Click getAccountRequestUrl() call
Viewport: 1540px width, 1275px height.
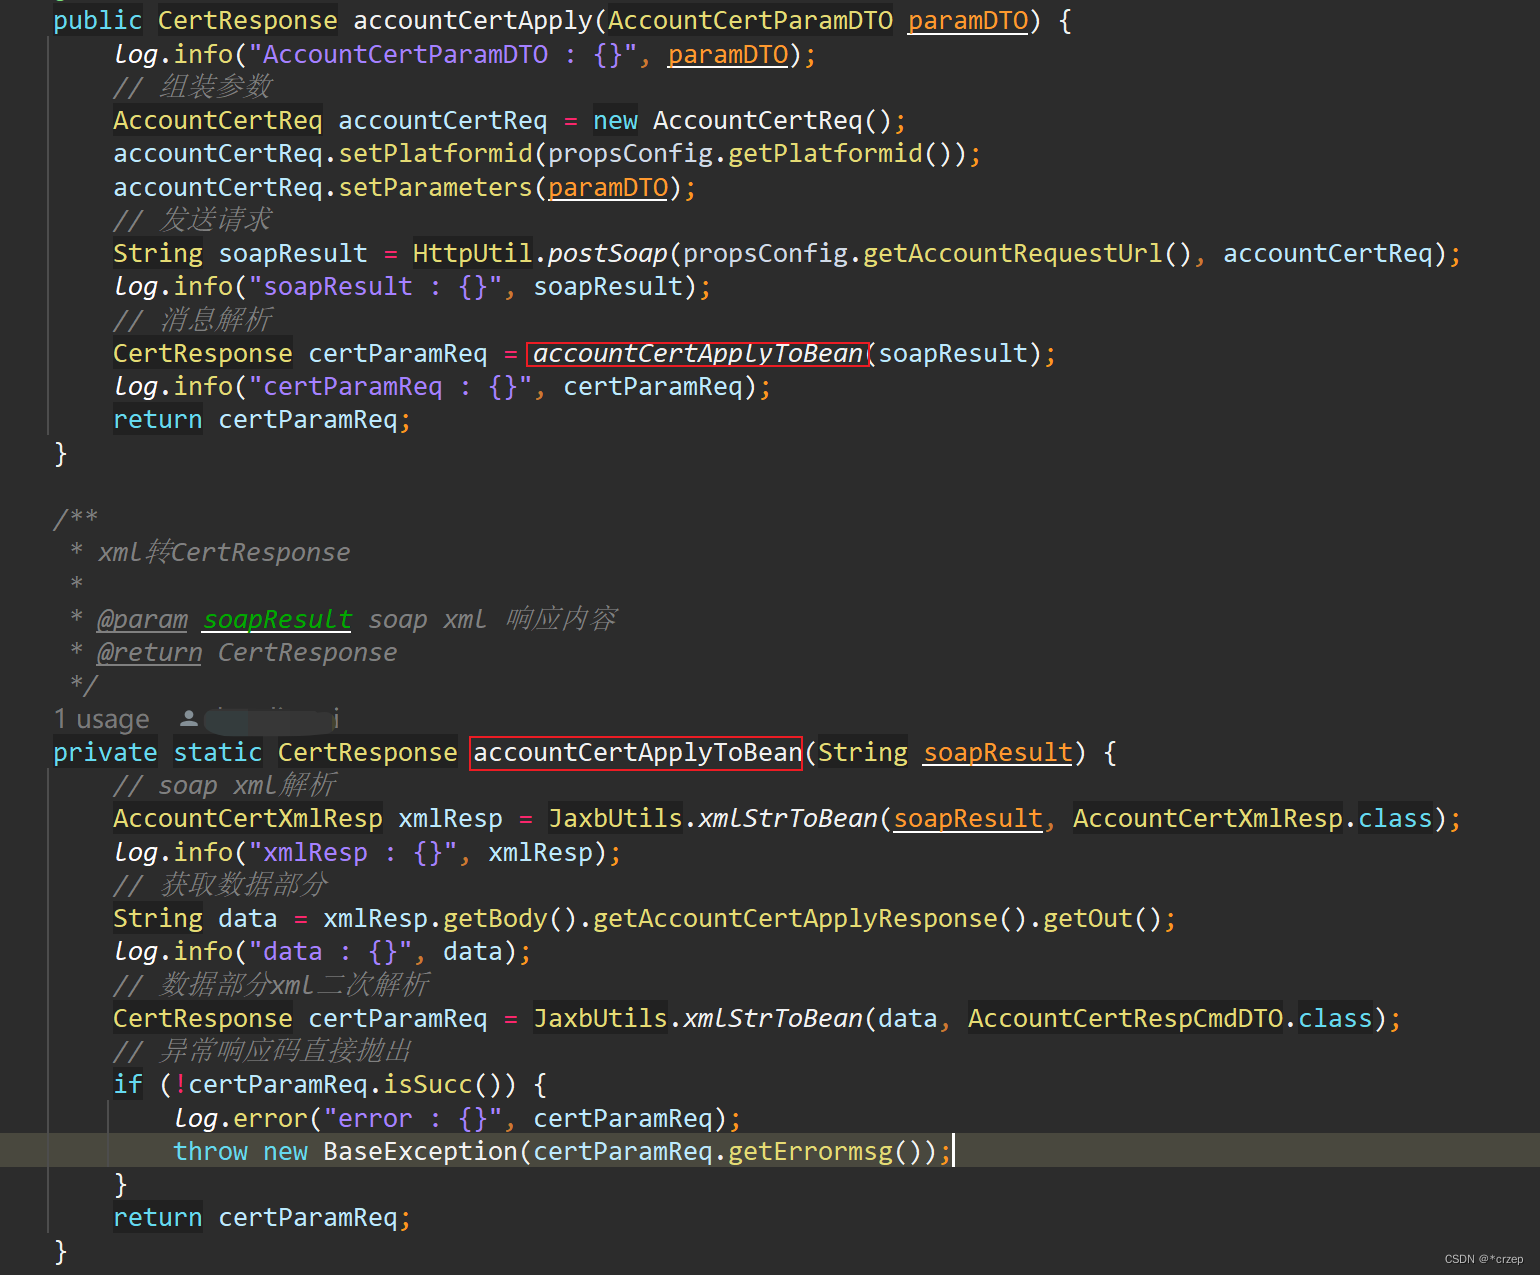pos(1027,253)
